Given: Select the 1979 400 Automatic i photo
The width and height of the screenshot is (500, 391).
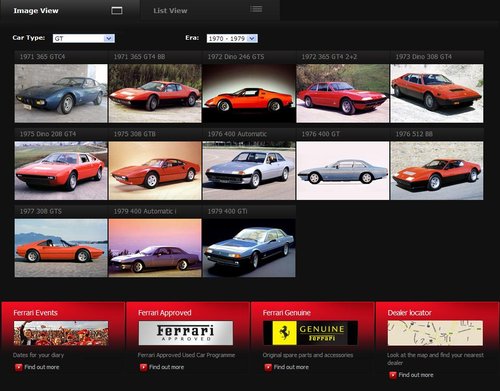Looking at the screenshot, I should (x=155, y=248).
